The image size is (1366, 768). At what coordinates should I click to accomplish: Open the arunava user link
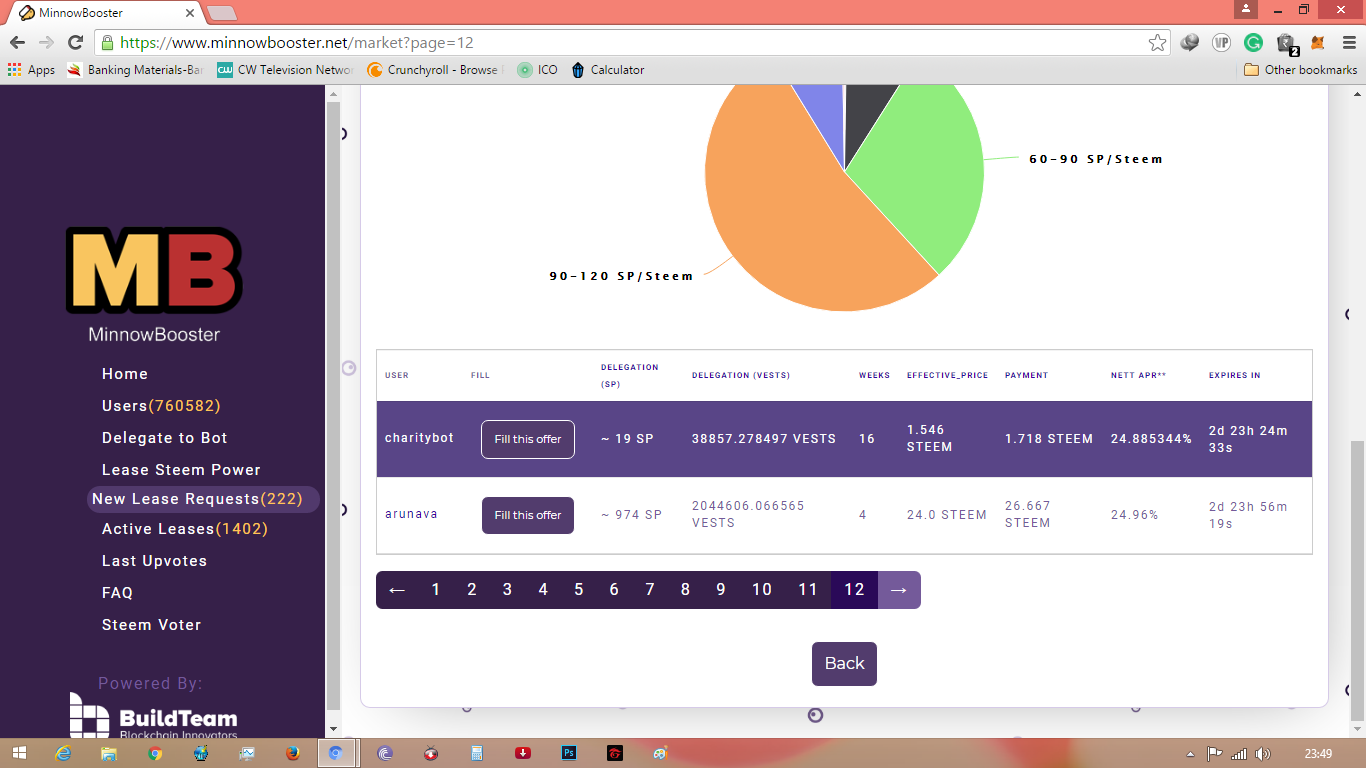[x=411, y=514]
